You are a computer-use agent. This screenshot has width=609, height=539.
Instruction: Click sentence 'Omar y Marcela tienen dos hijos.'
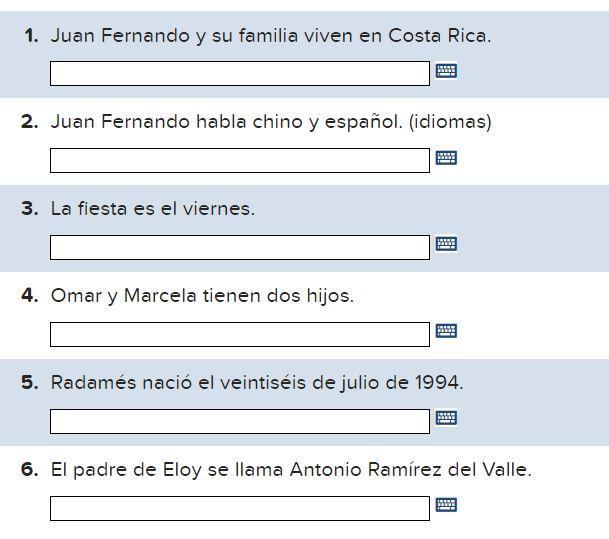point(202,296)
